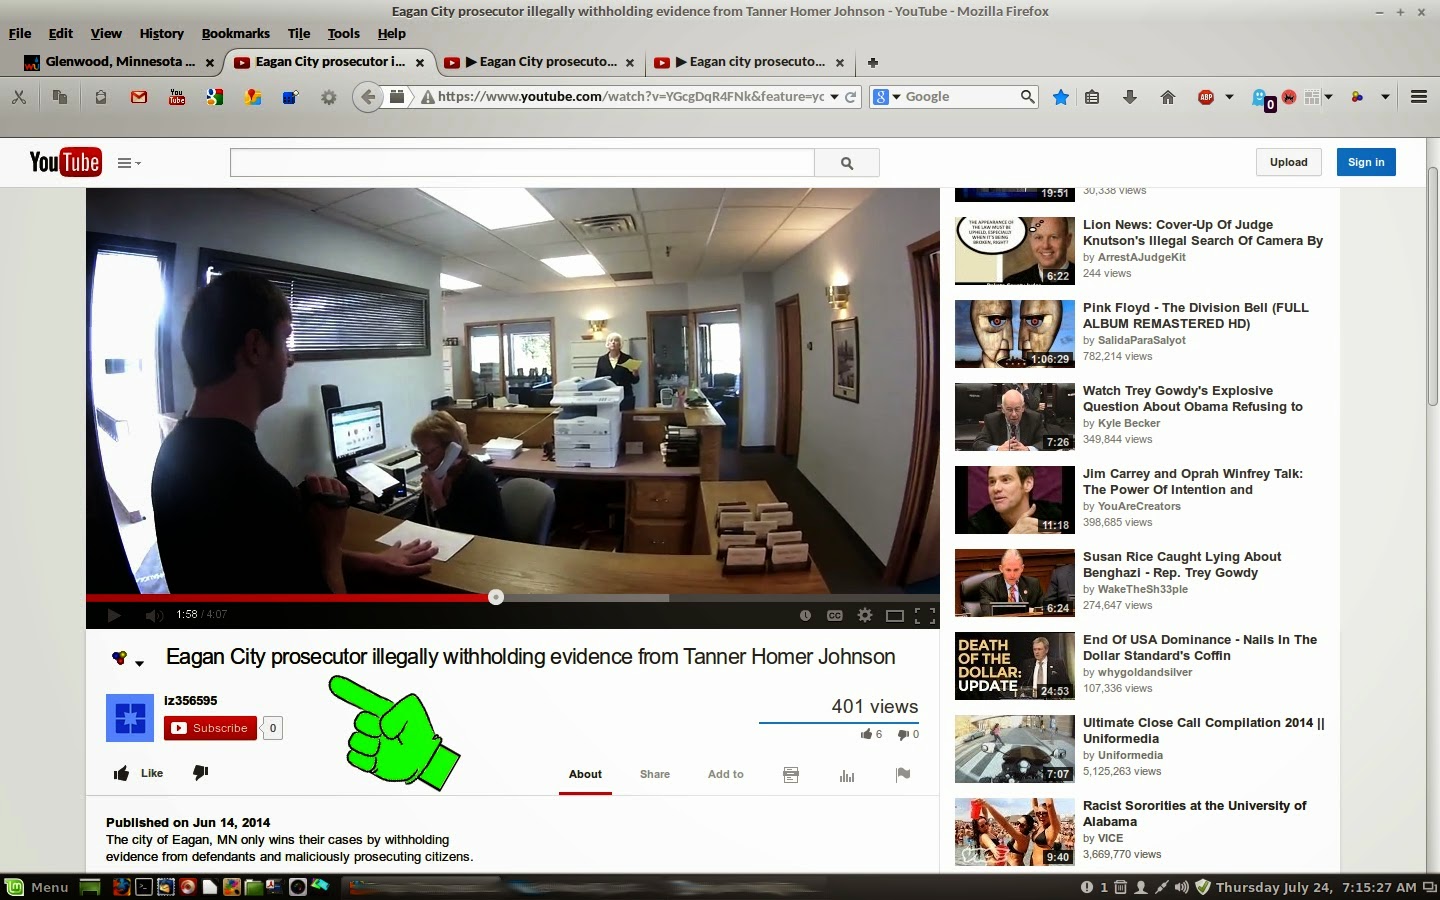The image size is (1440, 900).
Task: Click the YouTube search magnifier button
Action: click(847, 163)
